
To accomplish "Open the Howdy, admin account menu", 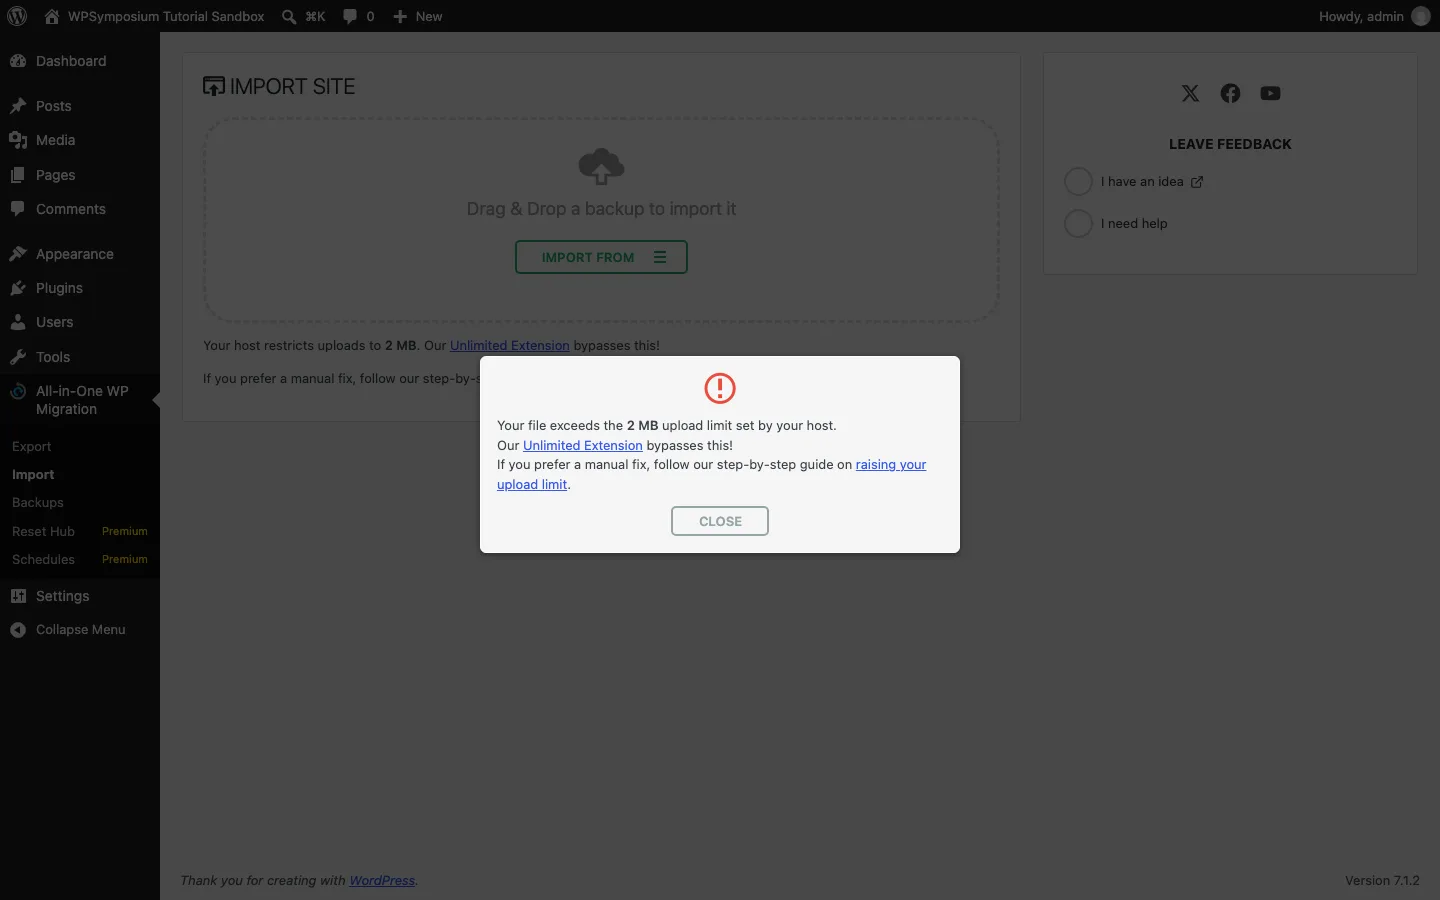I will coord(1374,16).
